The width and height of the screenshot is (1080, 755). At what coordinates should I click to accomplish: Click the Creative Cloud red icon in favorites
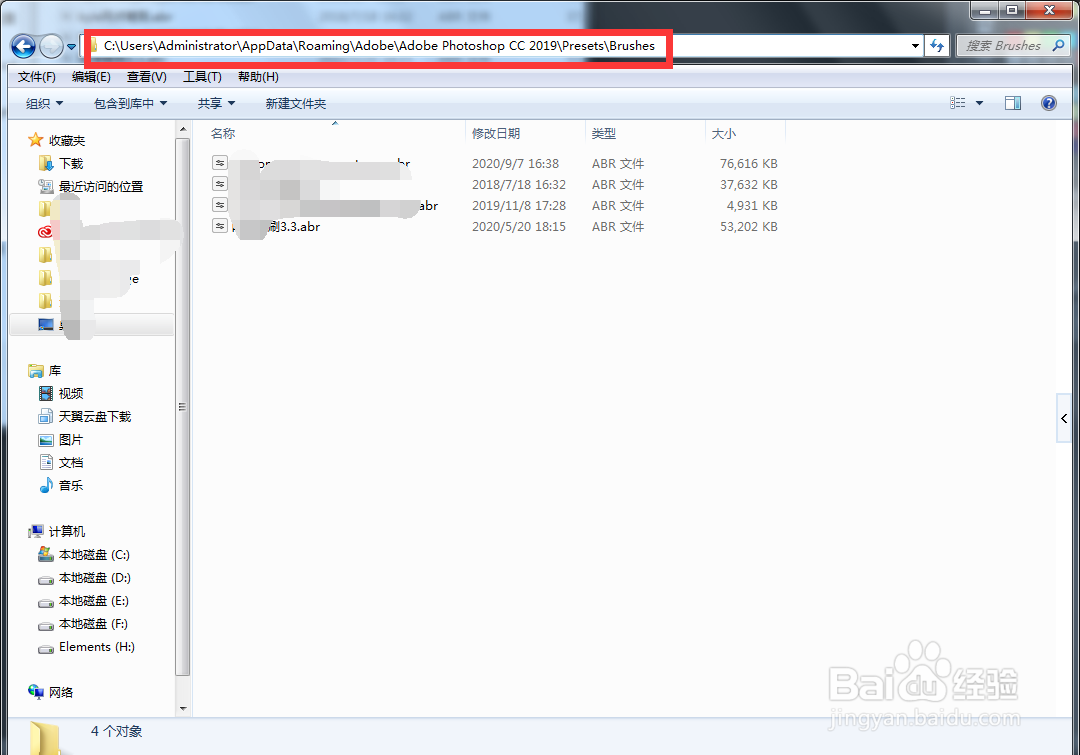pos(45,232)
